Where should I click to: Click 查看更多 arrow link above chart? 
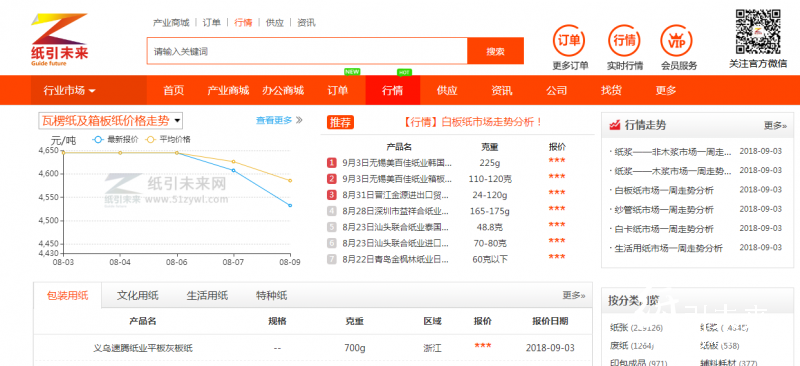(279, 120)
